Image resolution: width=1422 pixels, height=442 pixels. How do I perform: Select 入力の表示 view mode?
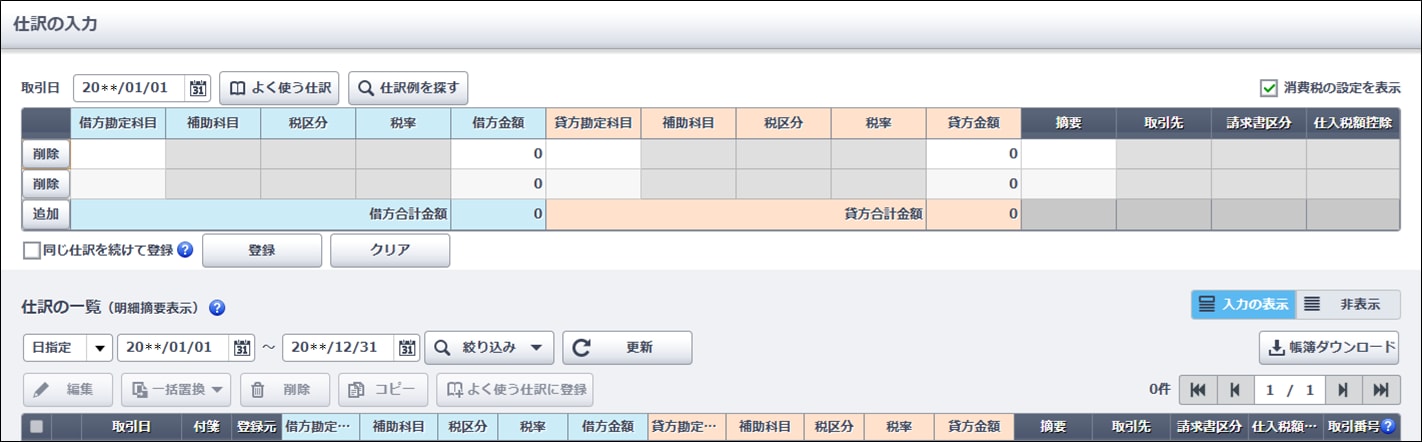(x=1243, y=304)
